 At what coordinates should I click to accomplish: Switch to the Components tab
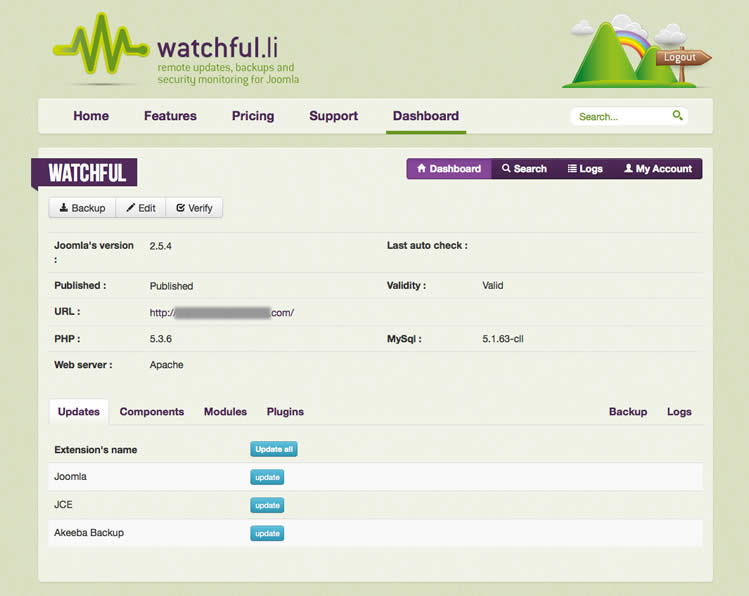coord(151,412)
